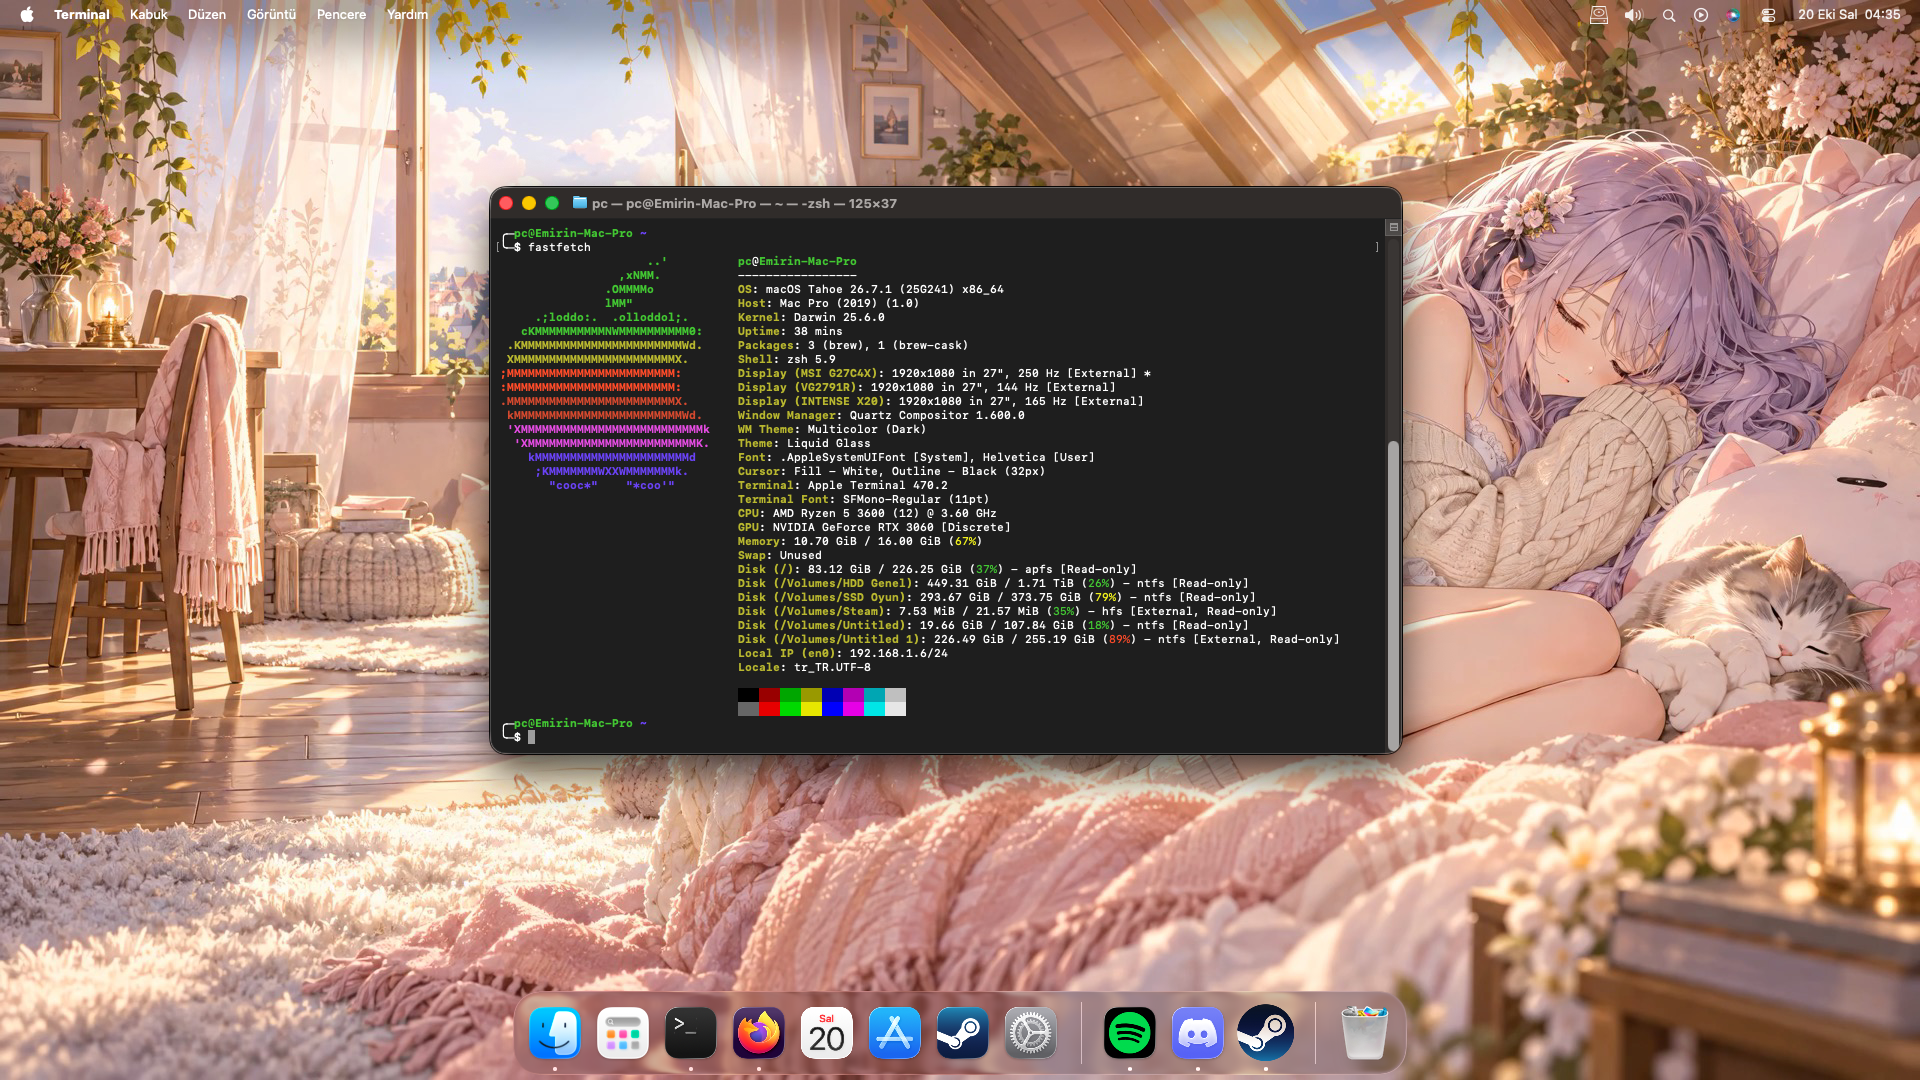Click the Local IP value 192.168.1.6/24
The image size is (1920, 1080).
click(899, 653)
